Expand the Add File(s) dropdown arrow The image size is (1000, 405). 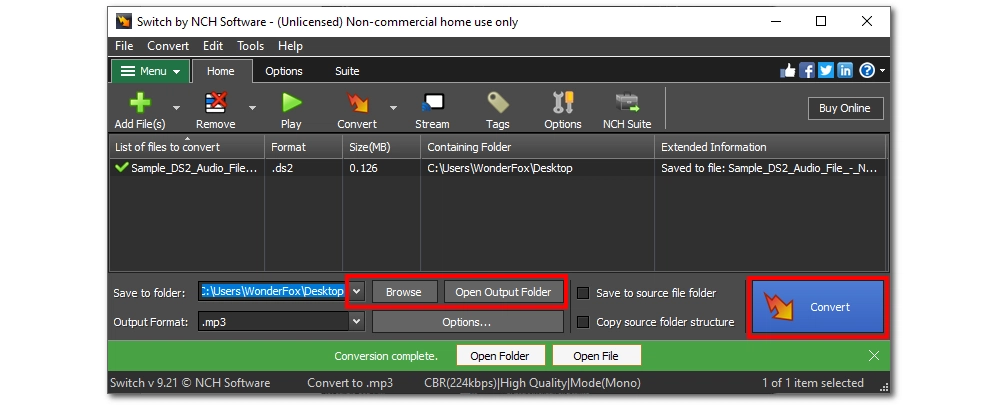177,108
